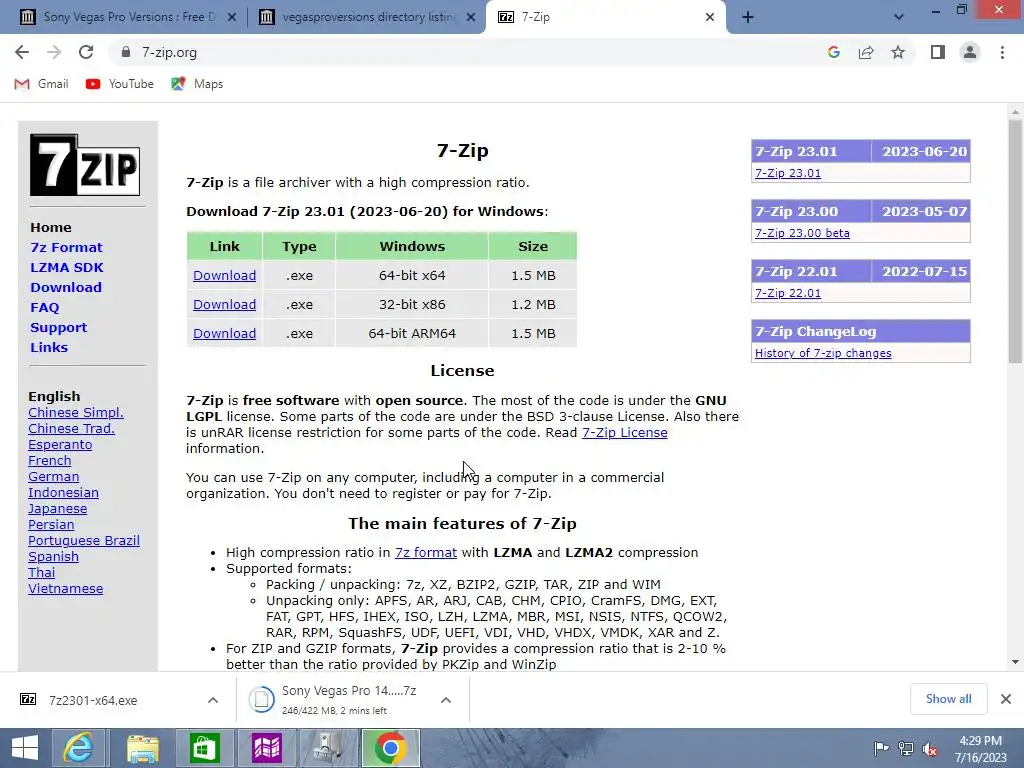Switch language to French
The image size is (1024, 768).
point(50,460)
